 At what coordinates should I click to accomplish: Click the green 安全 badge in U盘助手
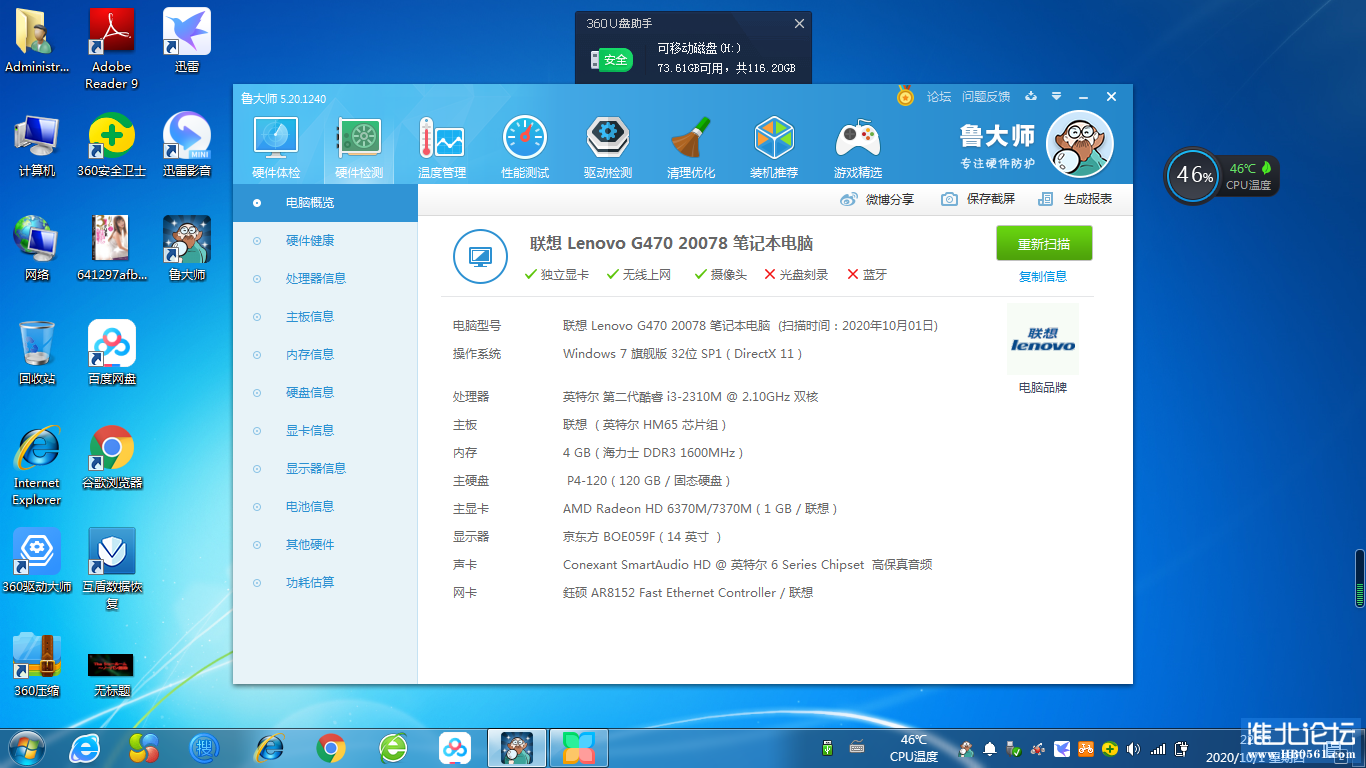tap(611, 60)
